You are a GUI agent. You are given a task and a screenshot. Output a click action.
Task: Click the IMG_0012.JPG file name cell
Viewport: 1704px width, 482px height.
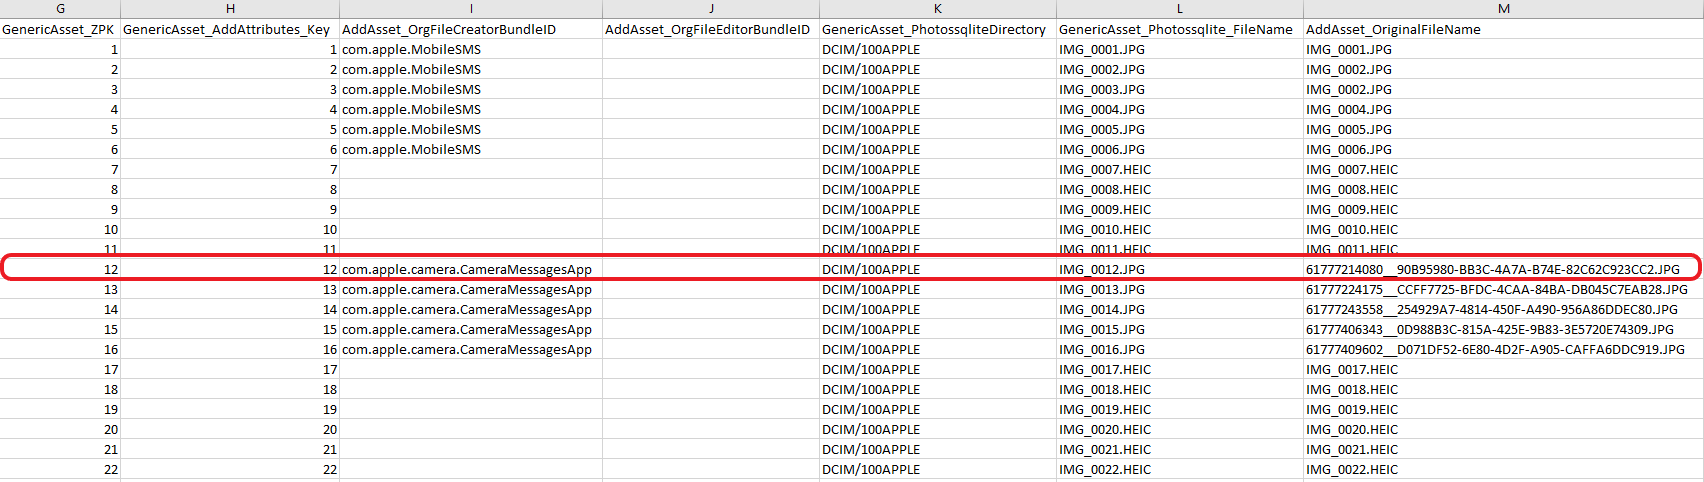point(1102,270)
